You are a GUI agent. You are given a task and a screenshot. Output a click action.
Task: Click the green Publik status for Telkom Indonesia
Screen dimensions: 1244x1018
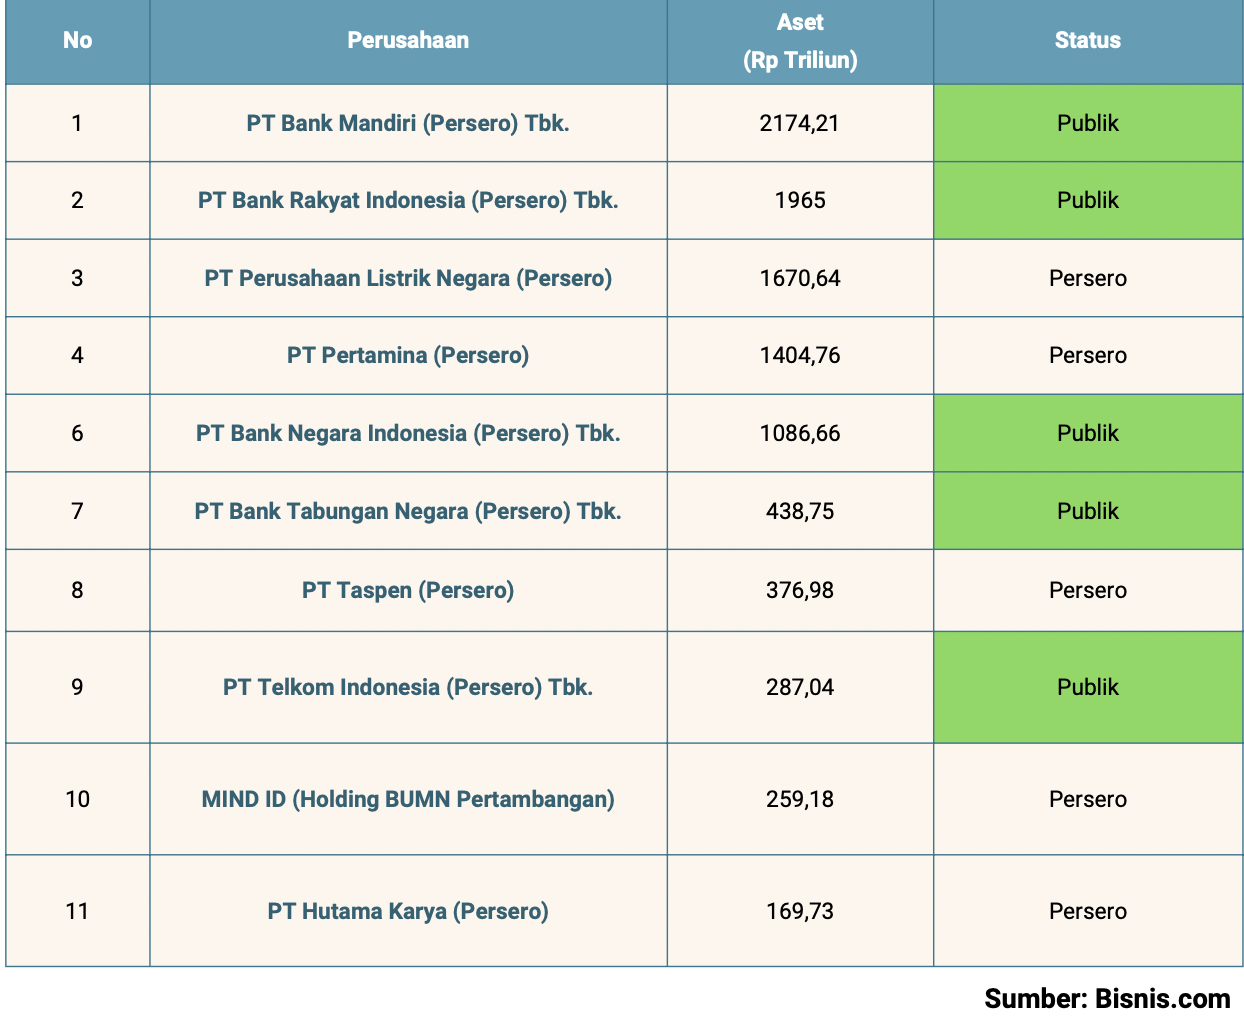click(1087, 687)
